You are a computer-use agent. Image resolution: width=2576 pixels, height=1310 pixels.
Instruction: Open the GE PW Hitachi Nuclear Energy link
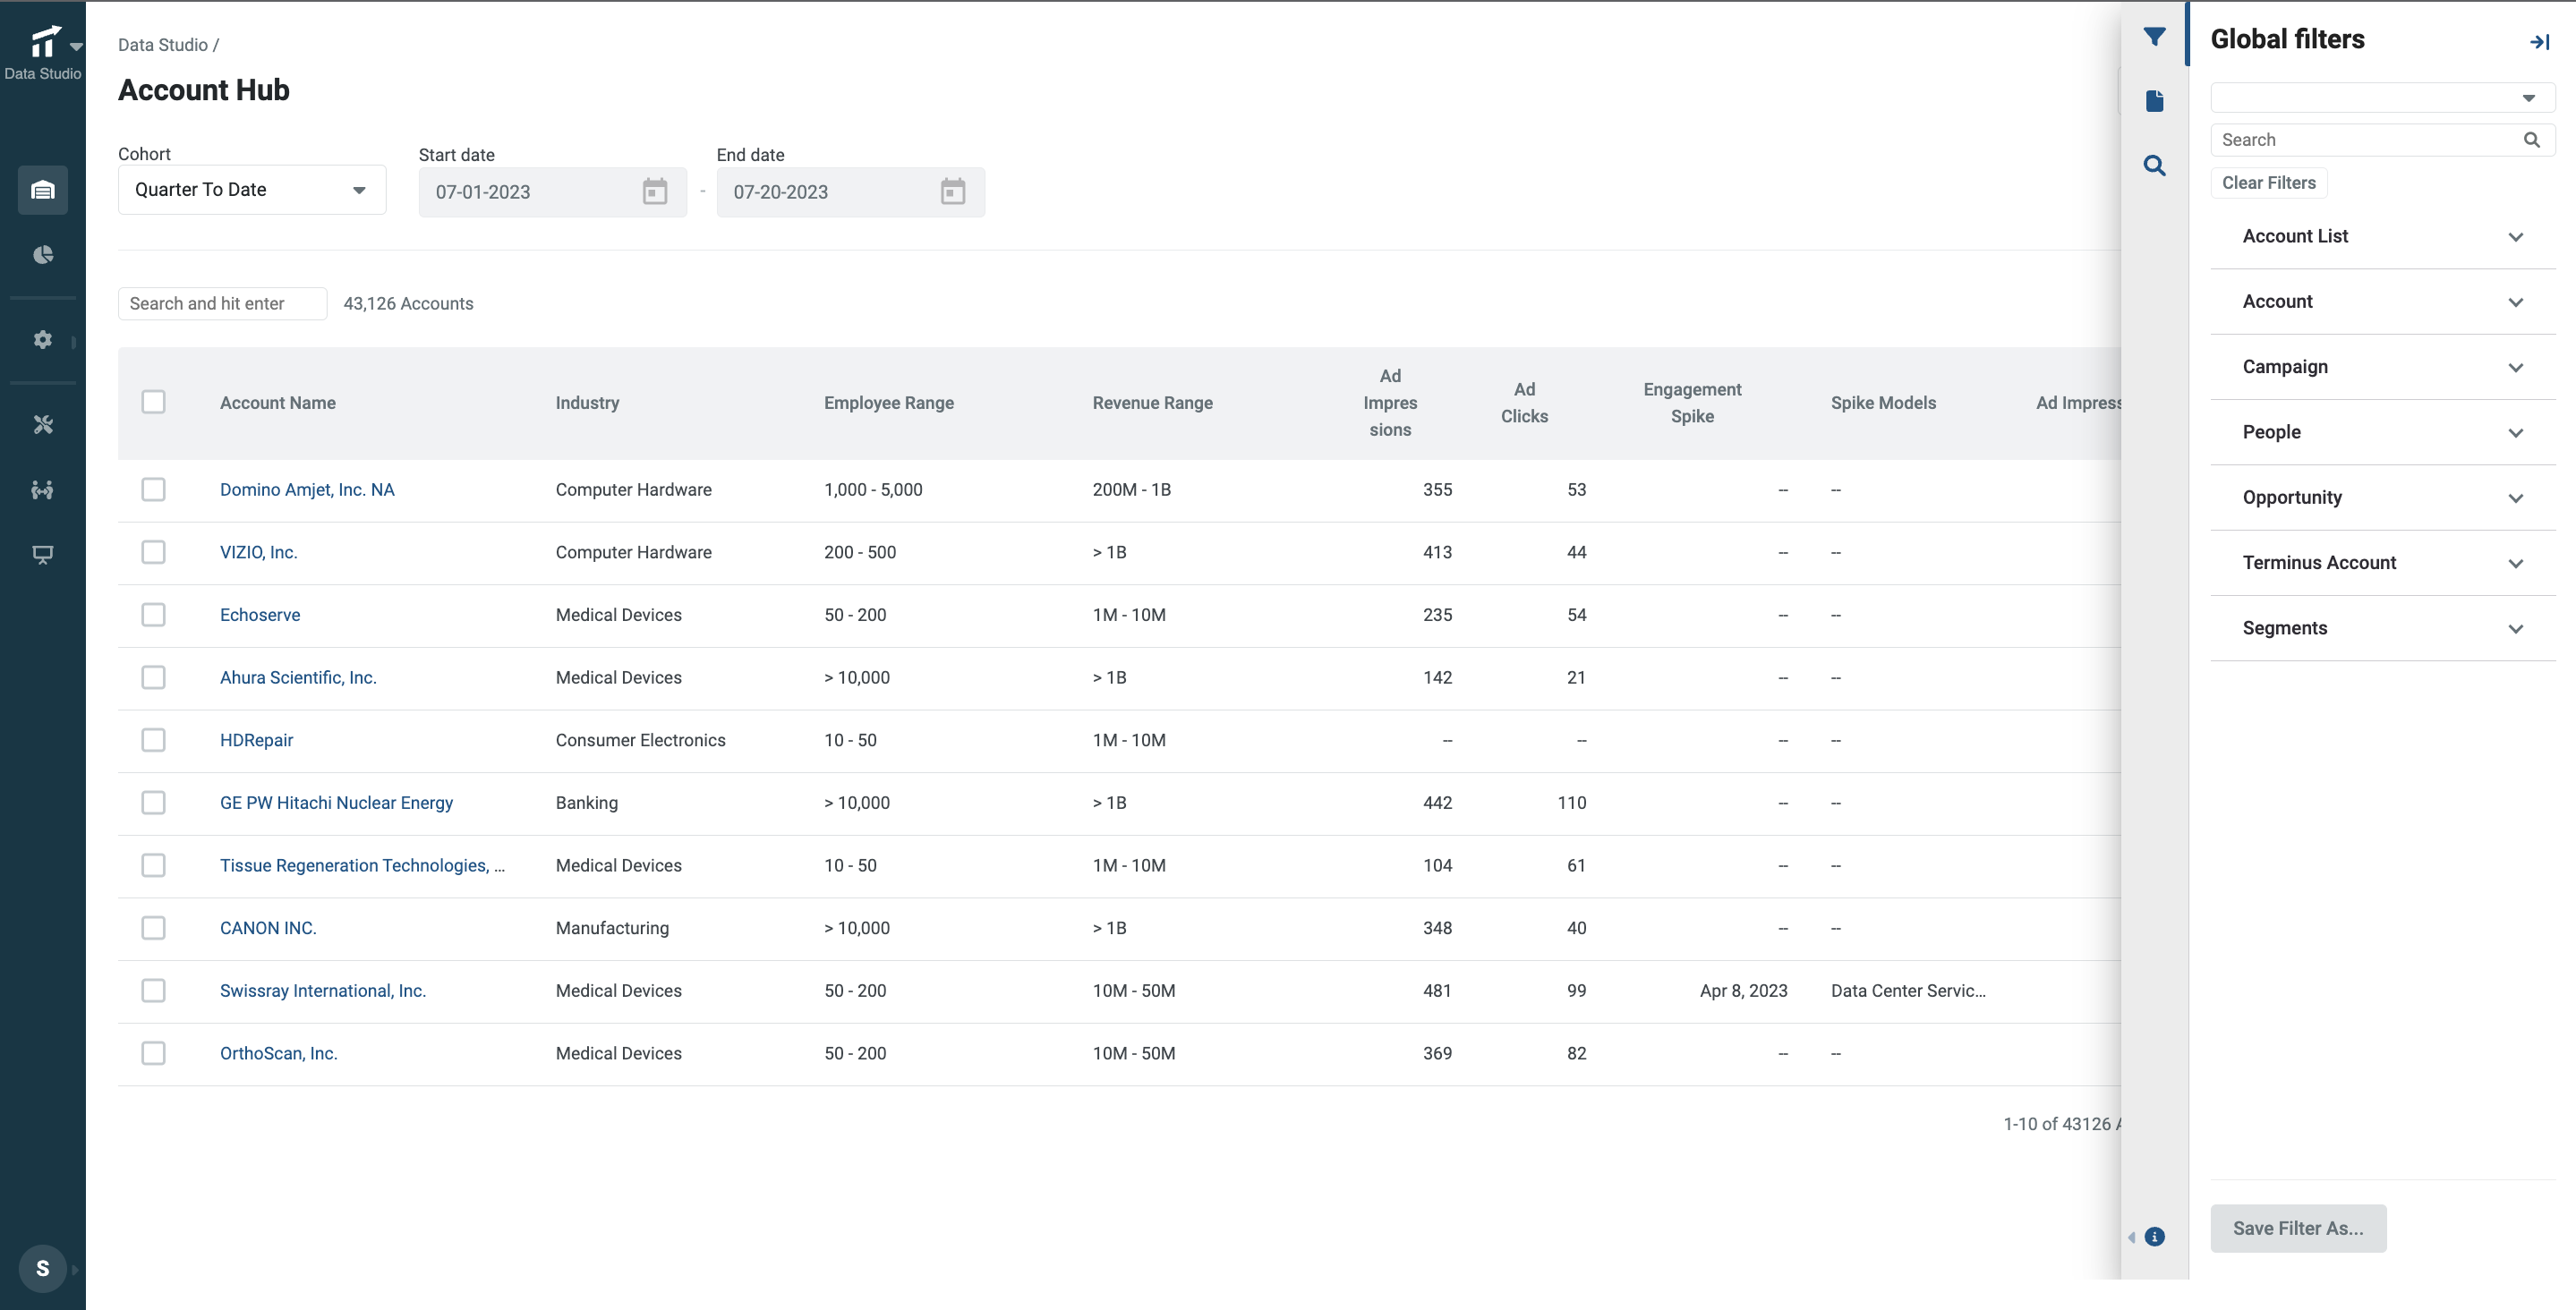click(x=336, y=803)
